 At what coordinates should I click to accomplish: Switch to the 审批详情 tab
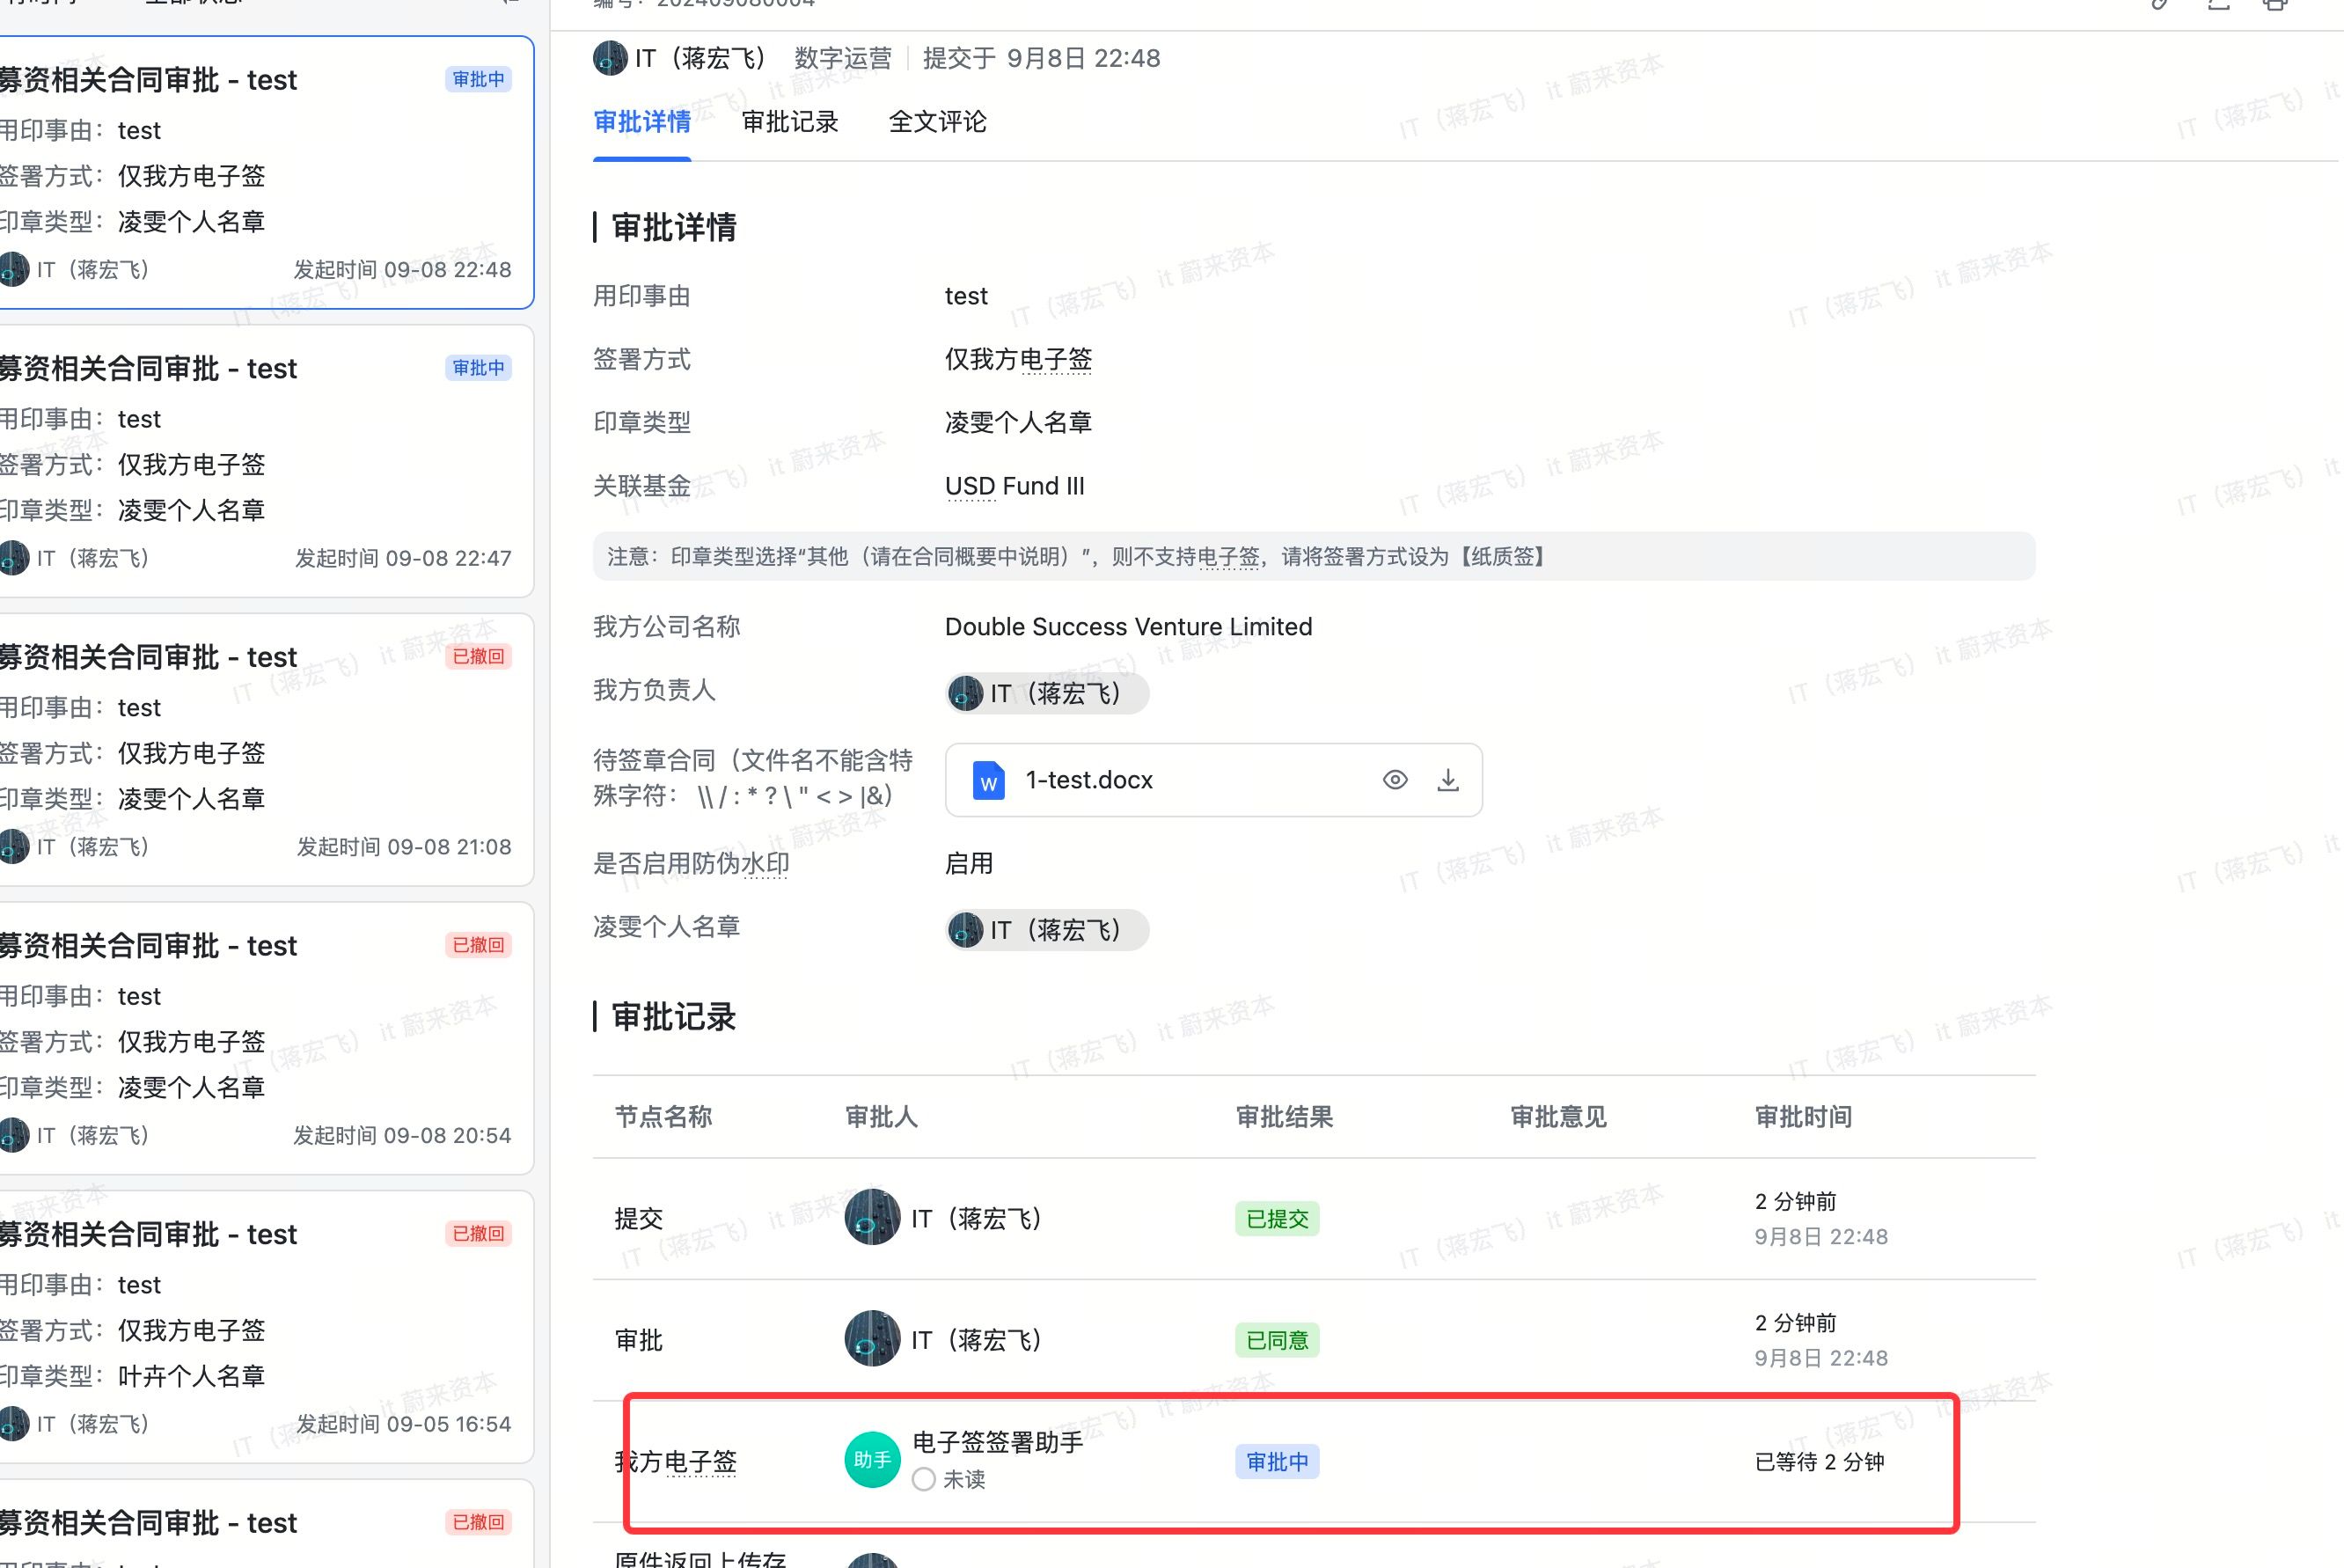[642, 122]
